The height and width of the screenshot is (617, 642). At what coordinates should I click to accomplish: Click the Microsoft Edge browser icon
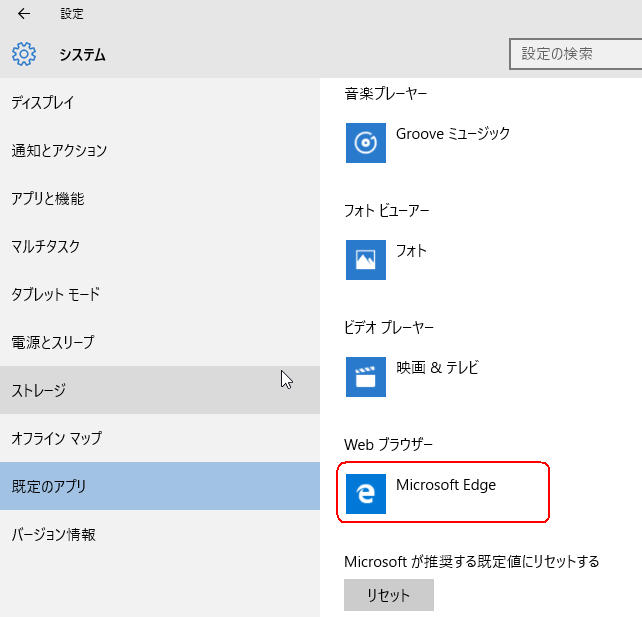pos(366,494)
